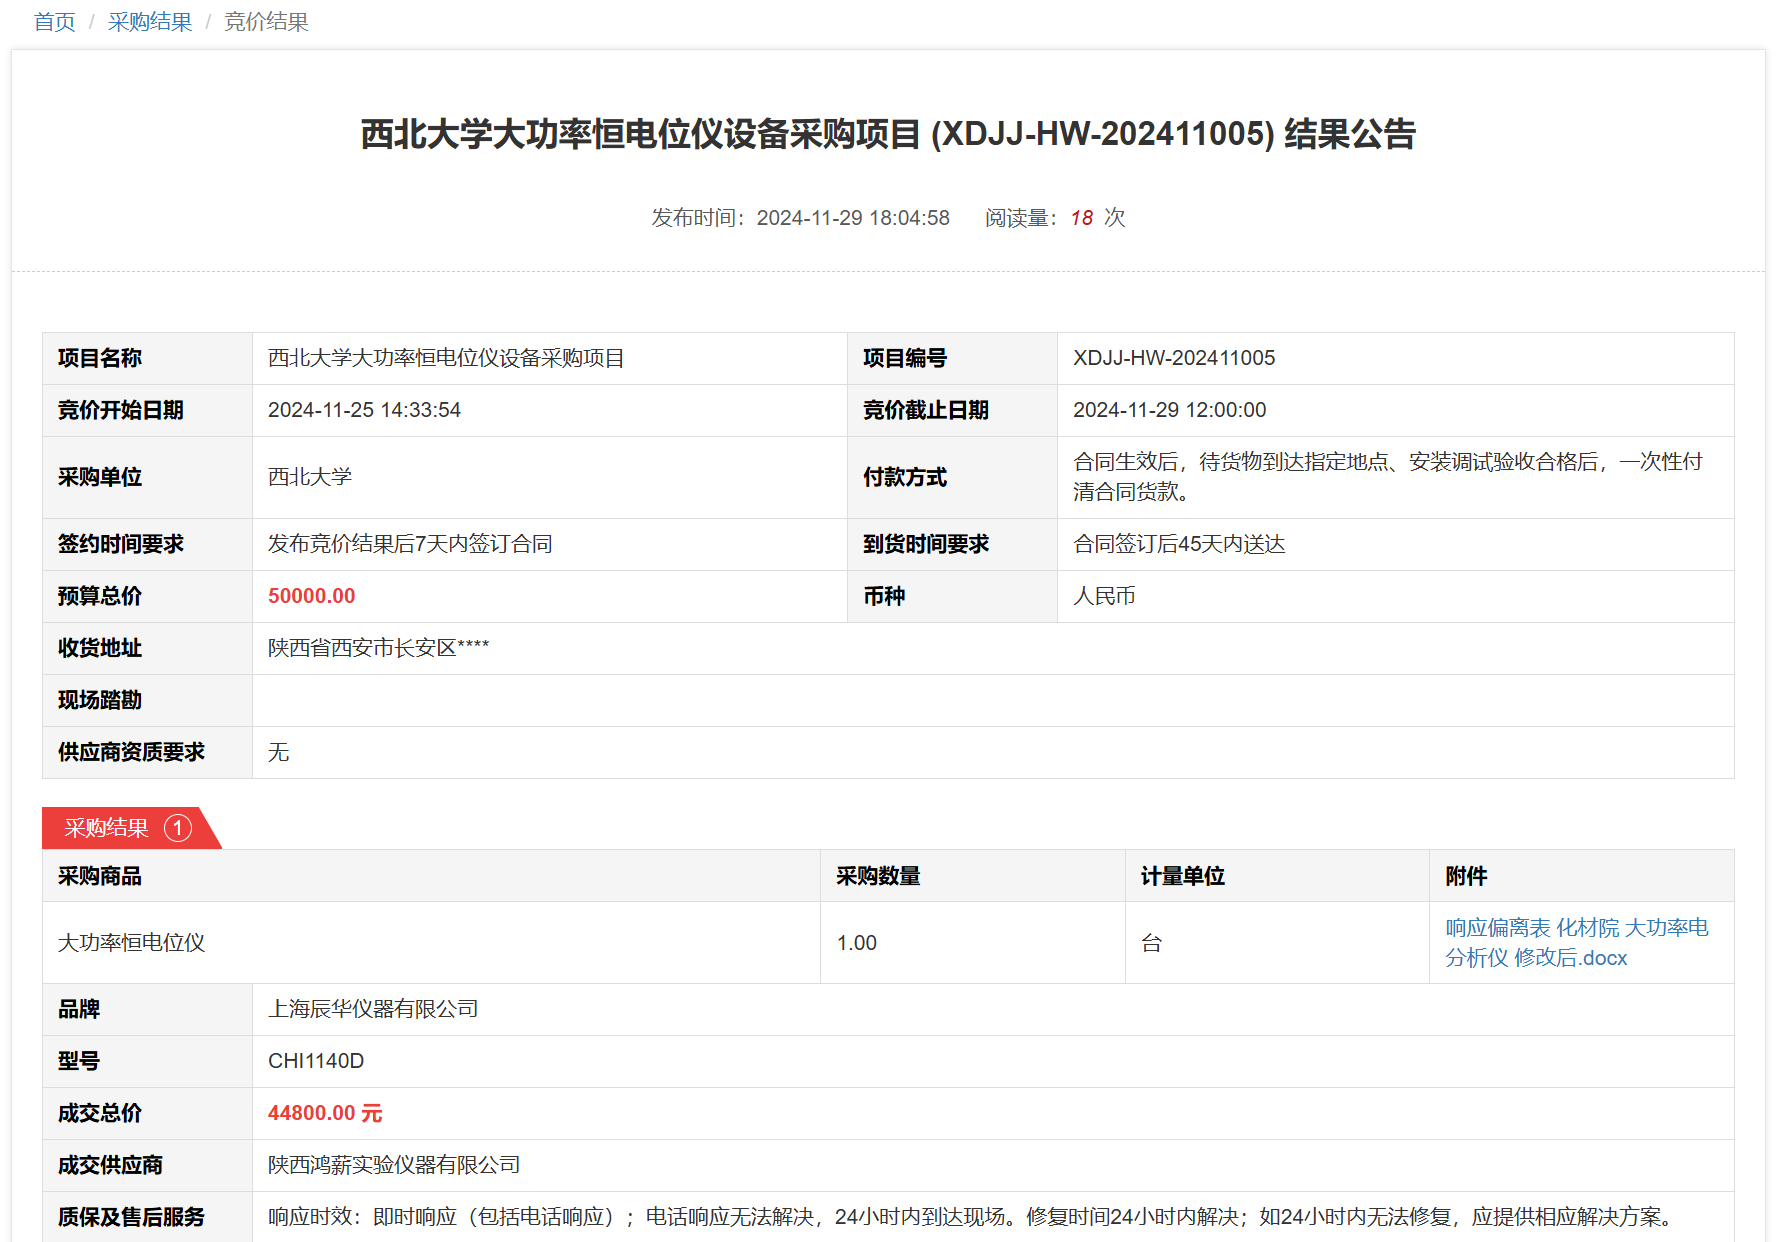Viewport: 1791px width, 1242px height.
Task: Click the 竞价结果 breadcrumb item
Action: pos(266,22)
